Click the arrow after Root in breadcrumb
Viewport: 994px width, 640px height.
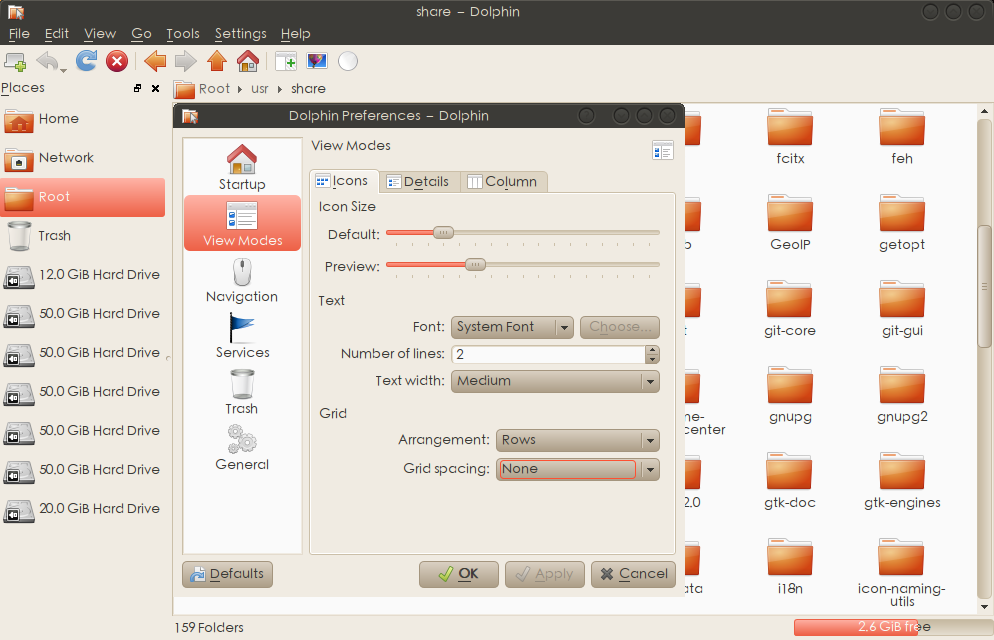tap(240, 89)
